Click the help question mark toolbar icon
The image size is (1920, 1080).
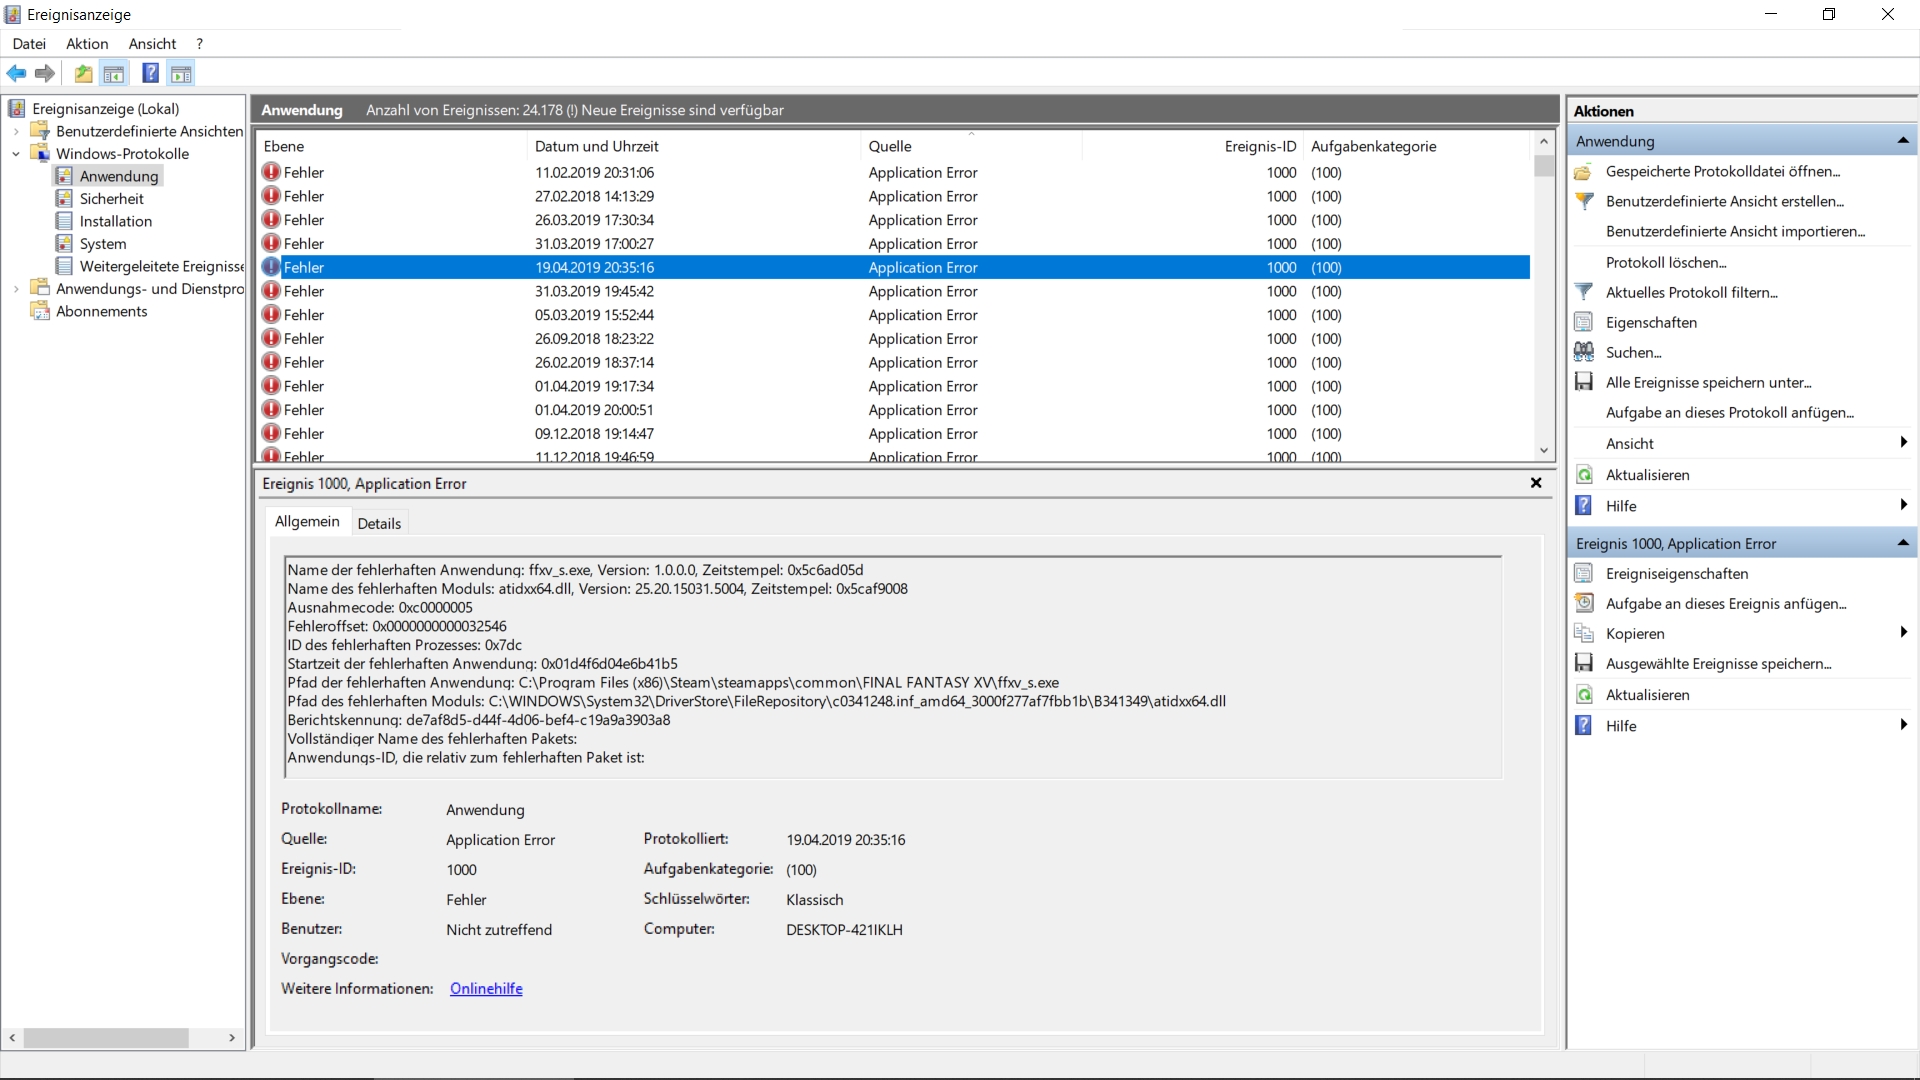click(150, 73)
